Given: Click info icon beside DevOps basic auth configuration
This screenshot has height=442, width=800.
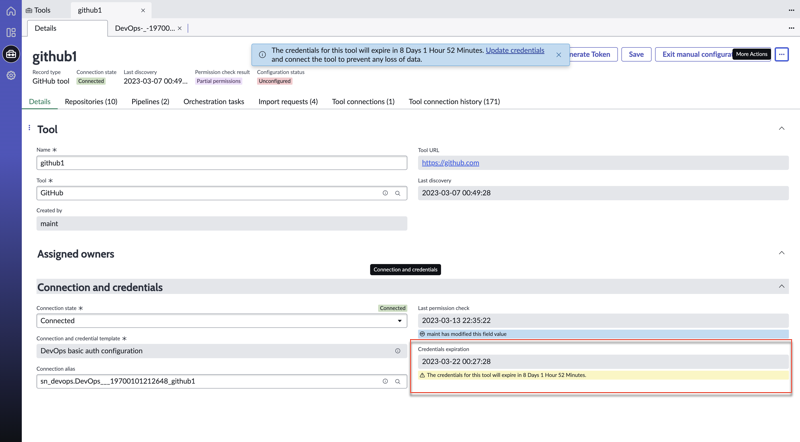Looking at the screenshot, I should (397, 351).
